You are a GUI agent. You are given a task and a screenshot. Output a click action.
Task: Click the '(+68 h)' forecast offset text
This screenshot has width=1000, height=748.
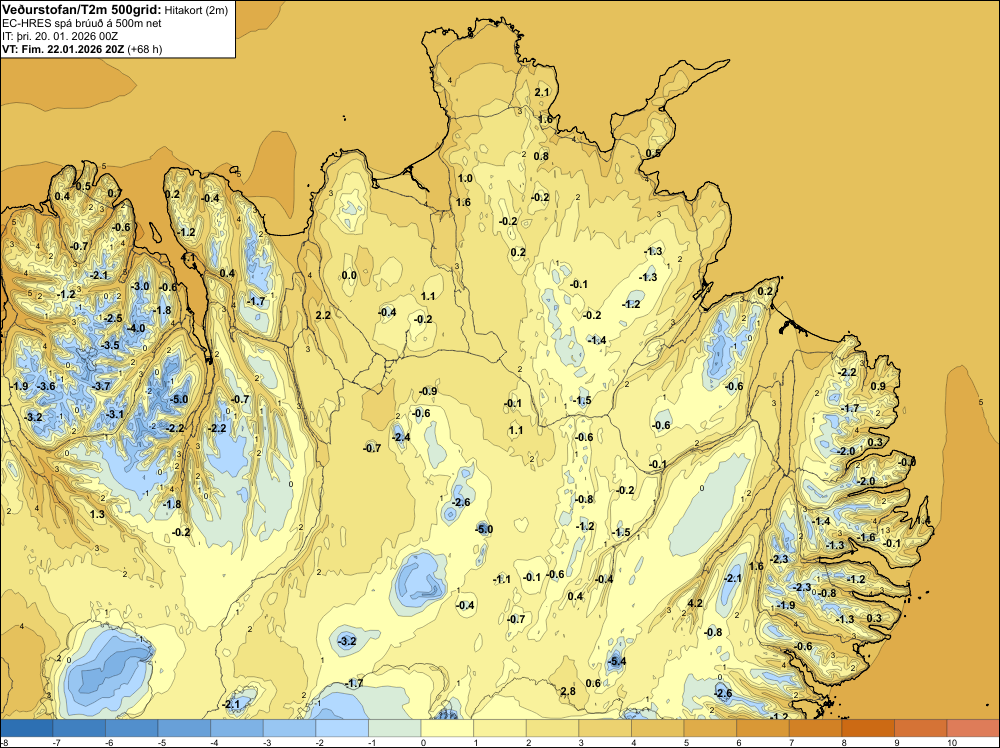(145, 49)
